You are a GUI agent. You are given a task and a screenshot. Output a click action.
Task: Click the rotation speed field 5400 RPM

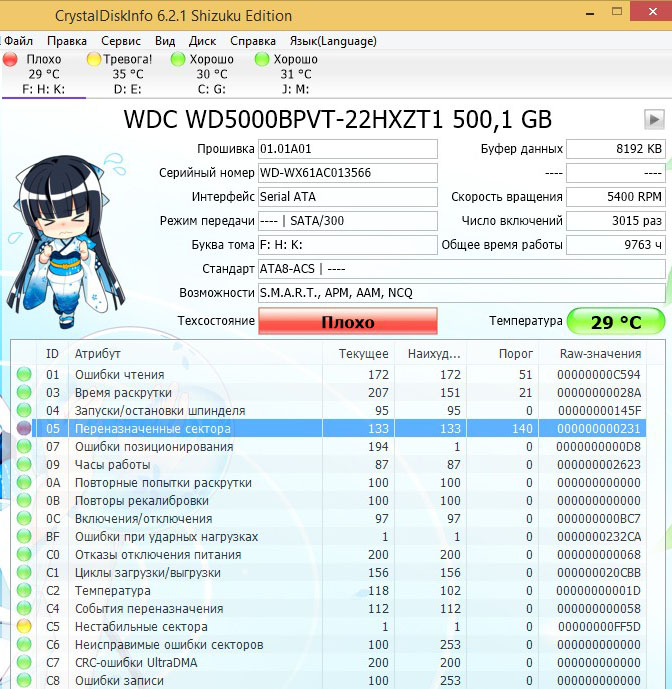click(616, 197)
